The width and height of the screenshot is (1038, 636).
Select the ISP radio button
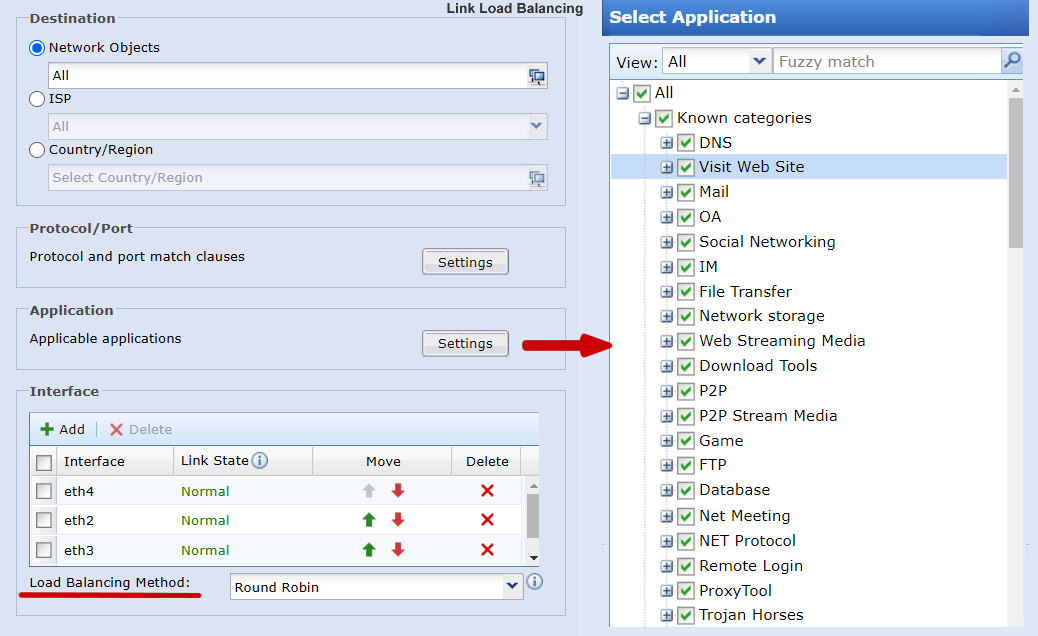(x=36, y=98)
